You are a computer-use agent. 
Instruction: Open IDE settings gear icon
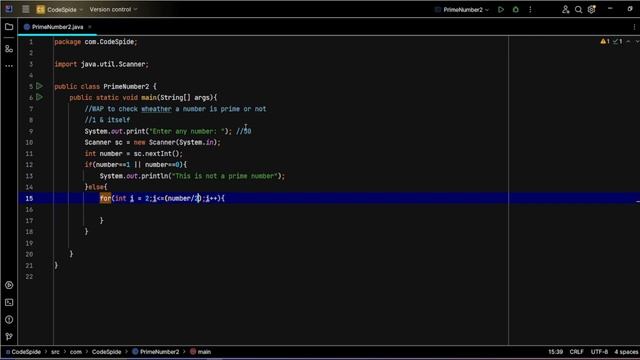592,9
